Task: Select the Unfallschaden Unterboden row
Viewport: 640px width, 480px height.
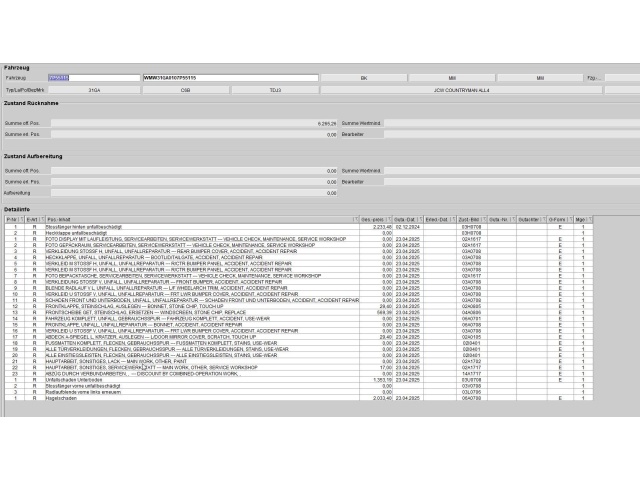Action: [x=200, y=380]
